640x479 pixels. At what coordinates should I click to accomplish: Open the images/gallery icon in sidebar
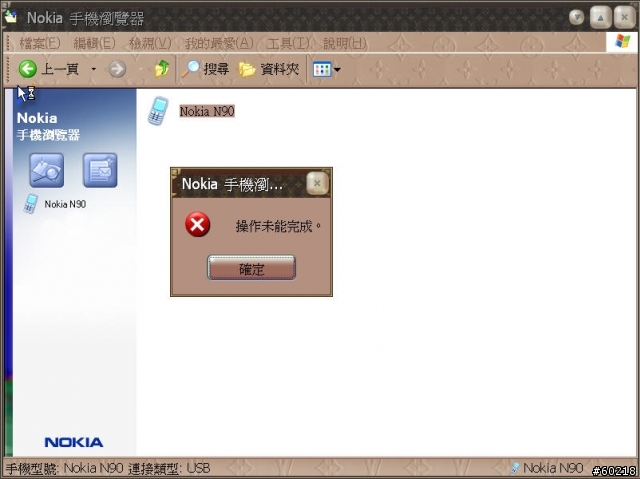[47, 171]
